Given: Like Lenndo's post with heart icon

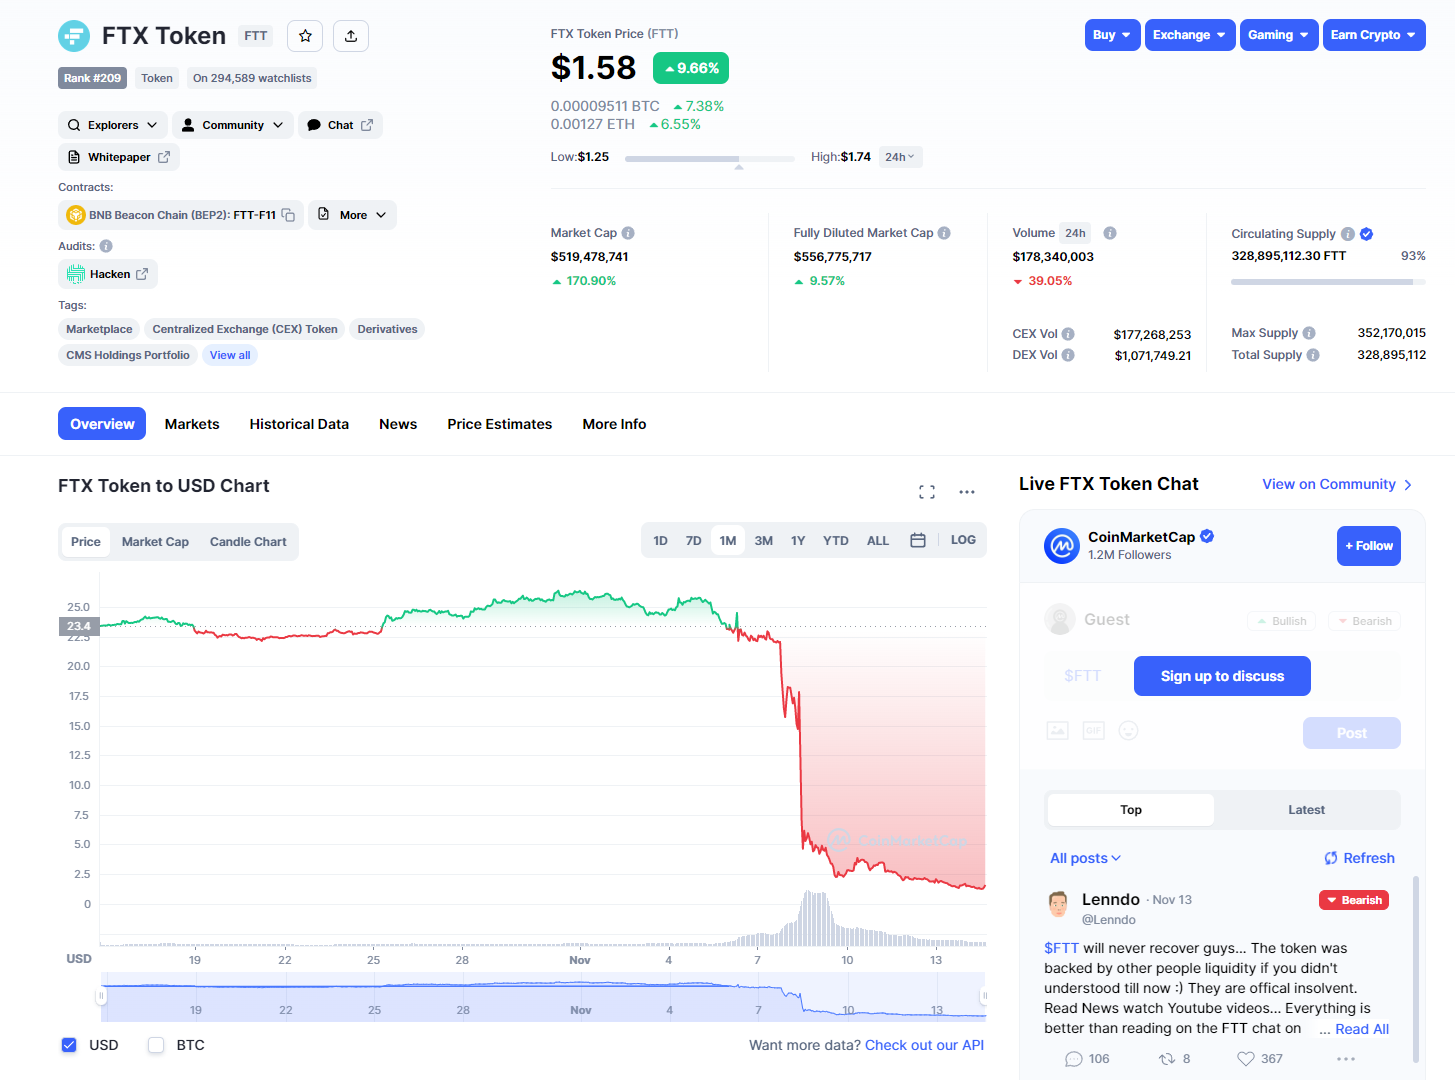Looking at the screenshot, I should point(1246,1059).
